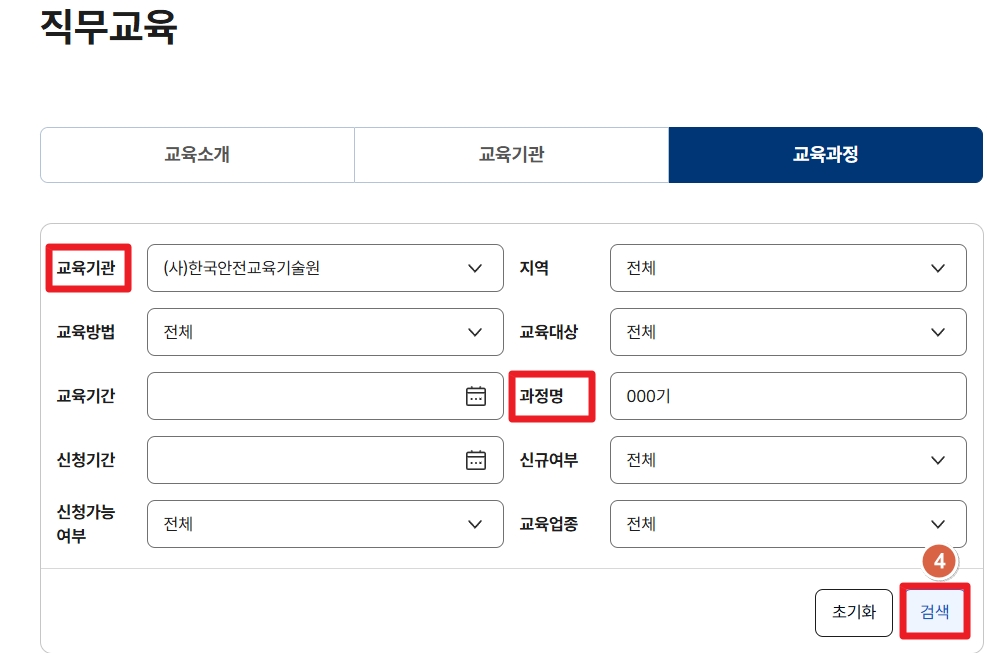The width and height of the screenshot is (987, 653).
Task: Click the 초기화 reset button
Action: [853, 612]
